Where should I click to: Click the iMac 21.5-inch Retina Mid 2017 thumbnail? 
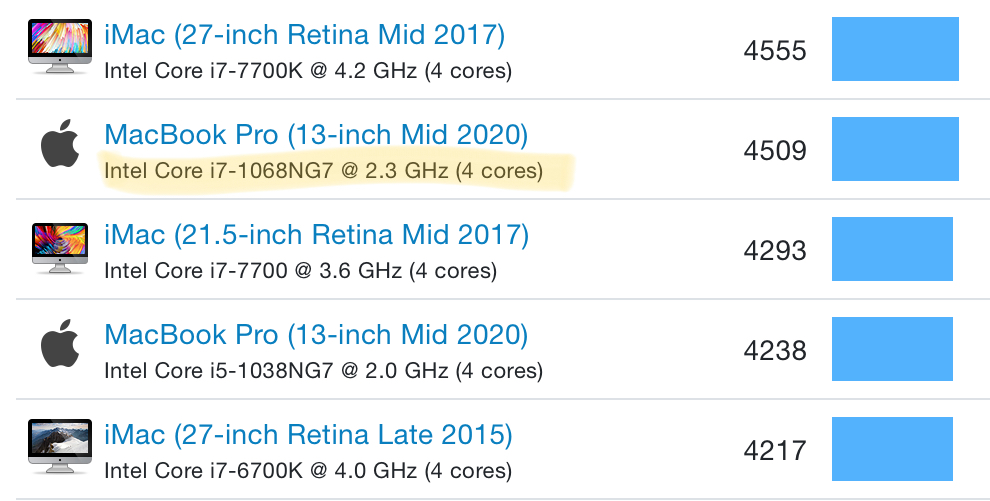point(60,248)
